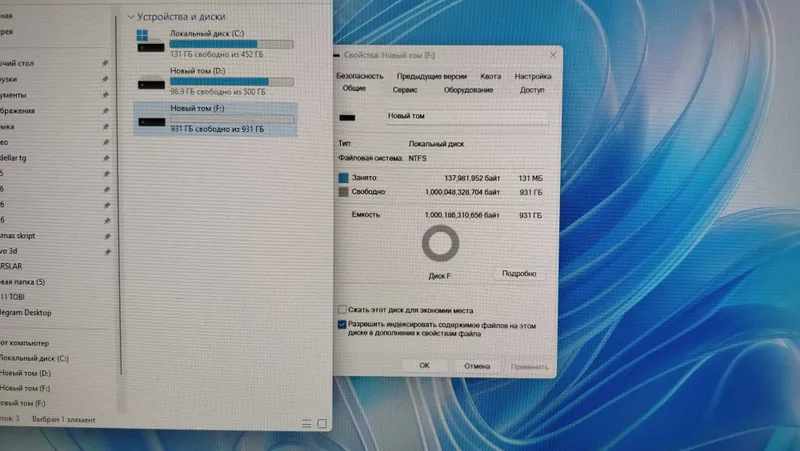Click text 131 ГБ свободно из 452 ГБ
Screen dimensions: 800x451
pos(217,54)
